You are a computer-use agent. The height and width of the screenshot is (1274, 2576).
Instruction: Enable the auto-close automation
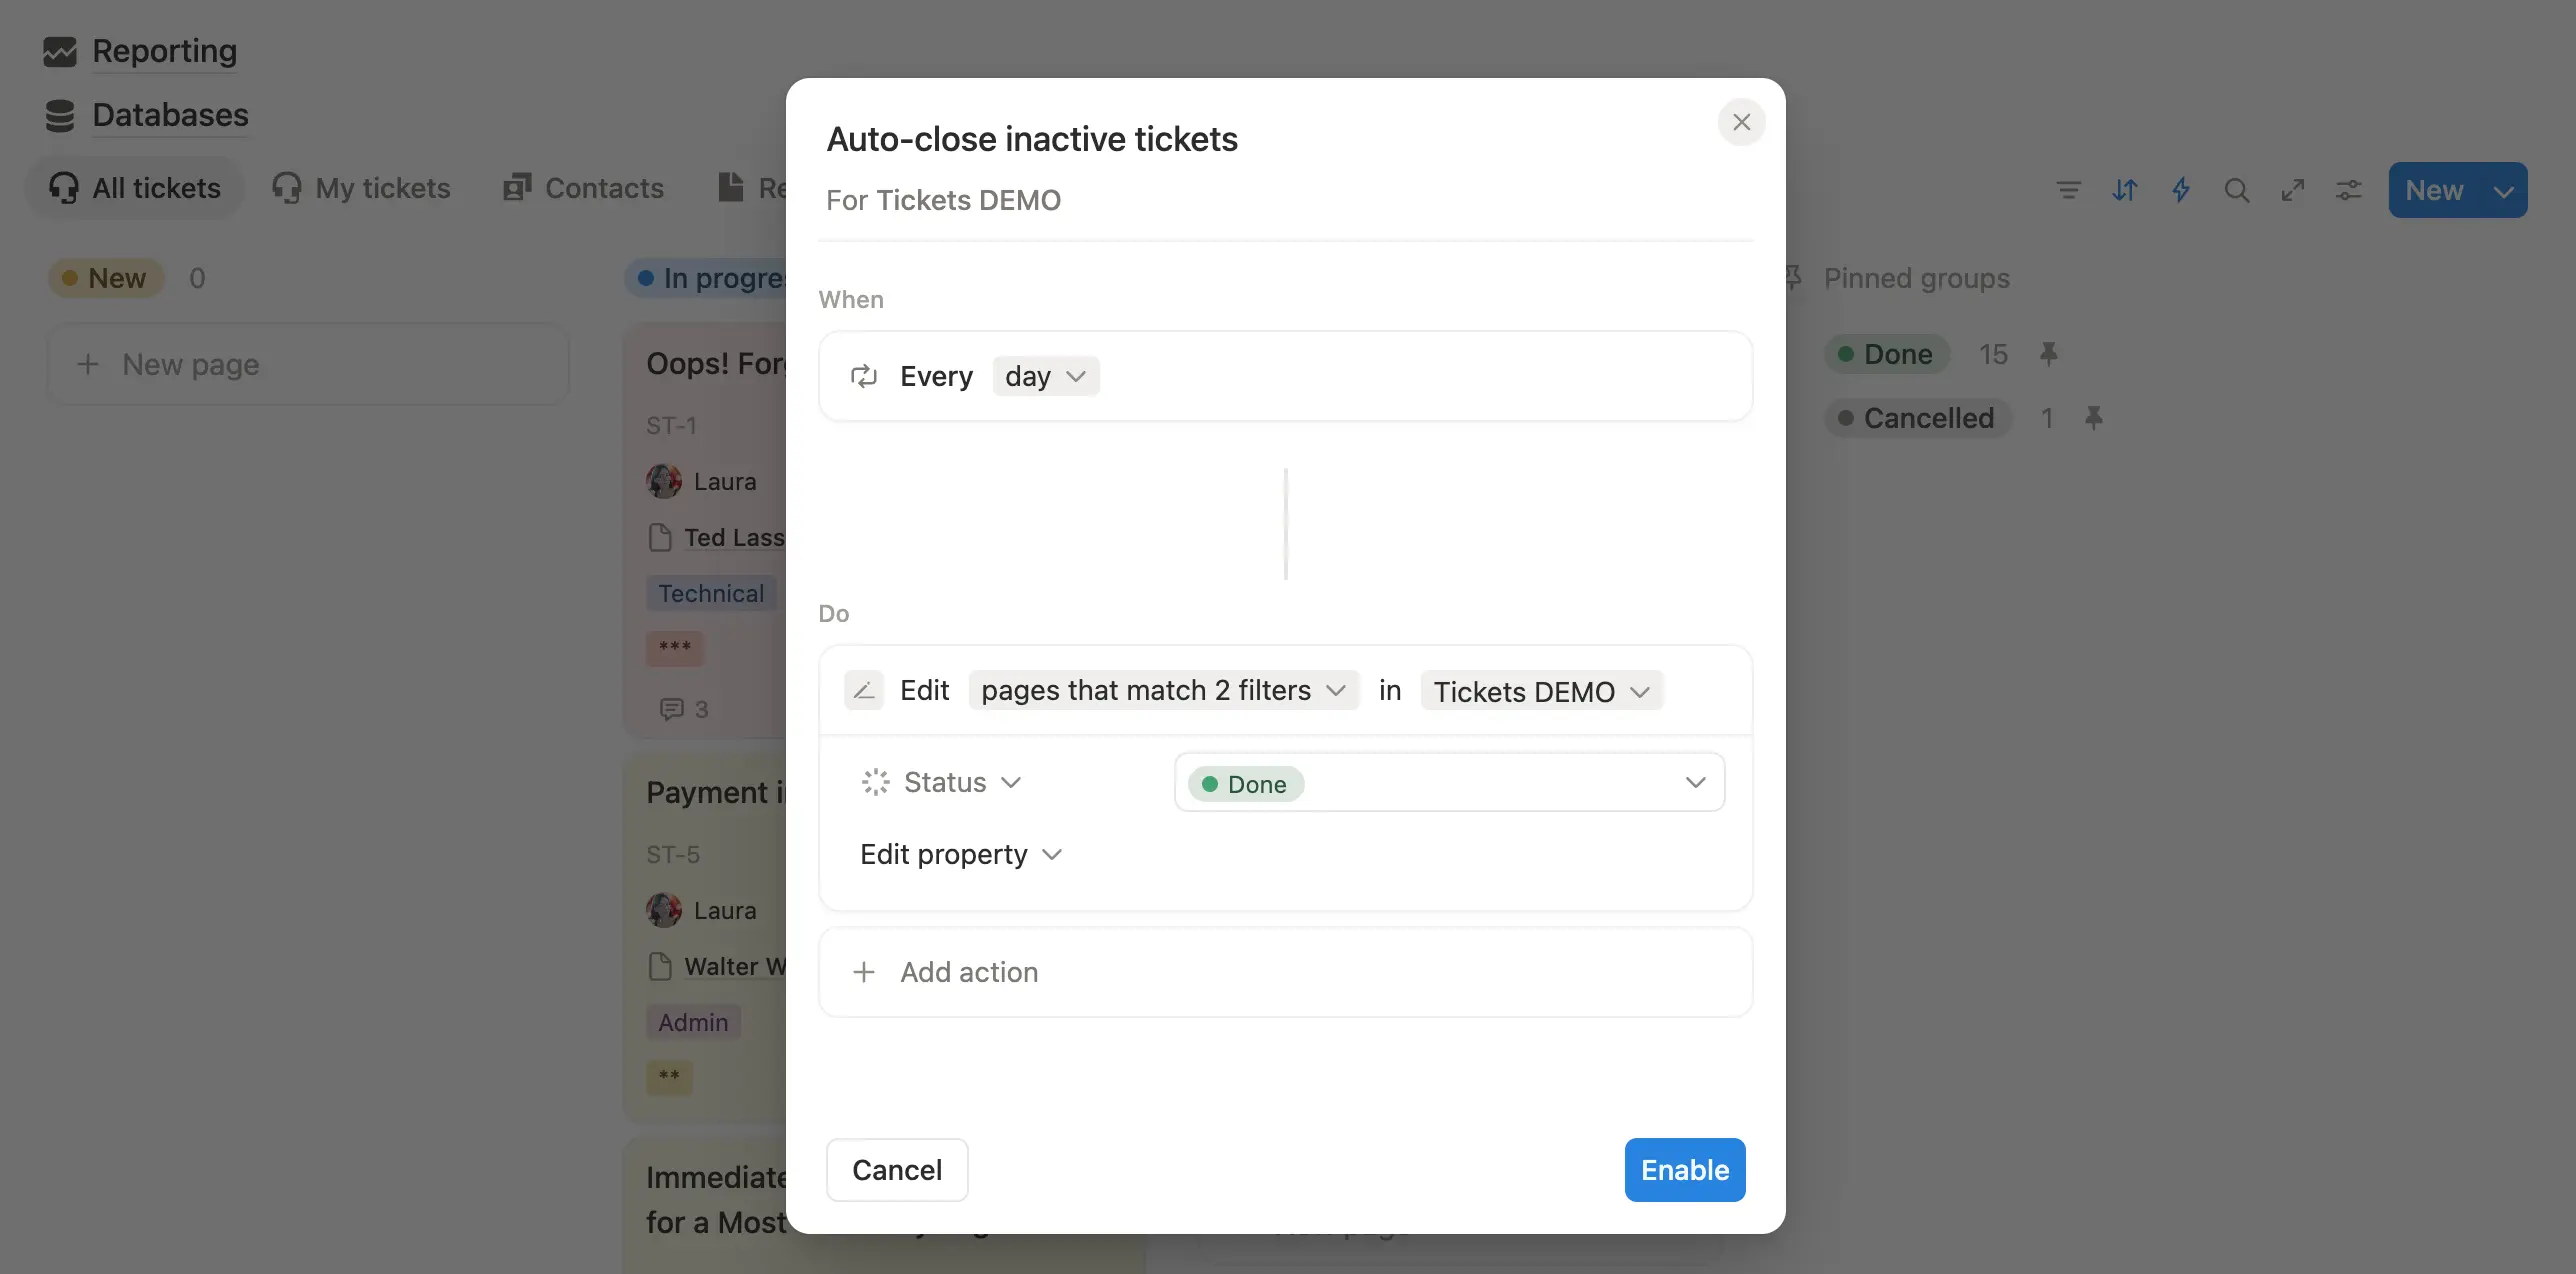tap(1684, 1169)
